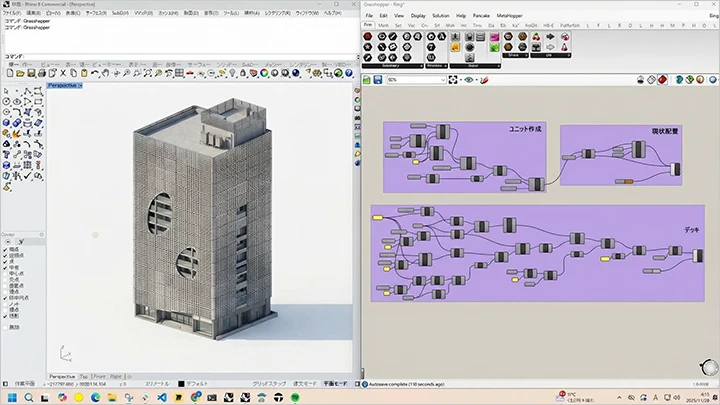Click the Undo arrow icon in Rhino toolbar

[95, 73]
